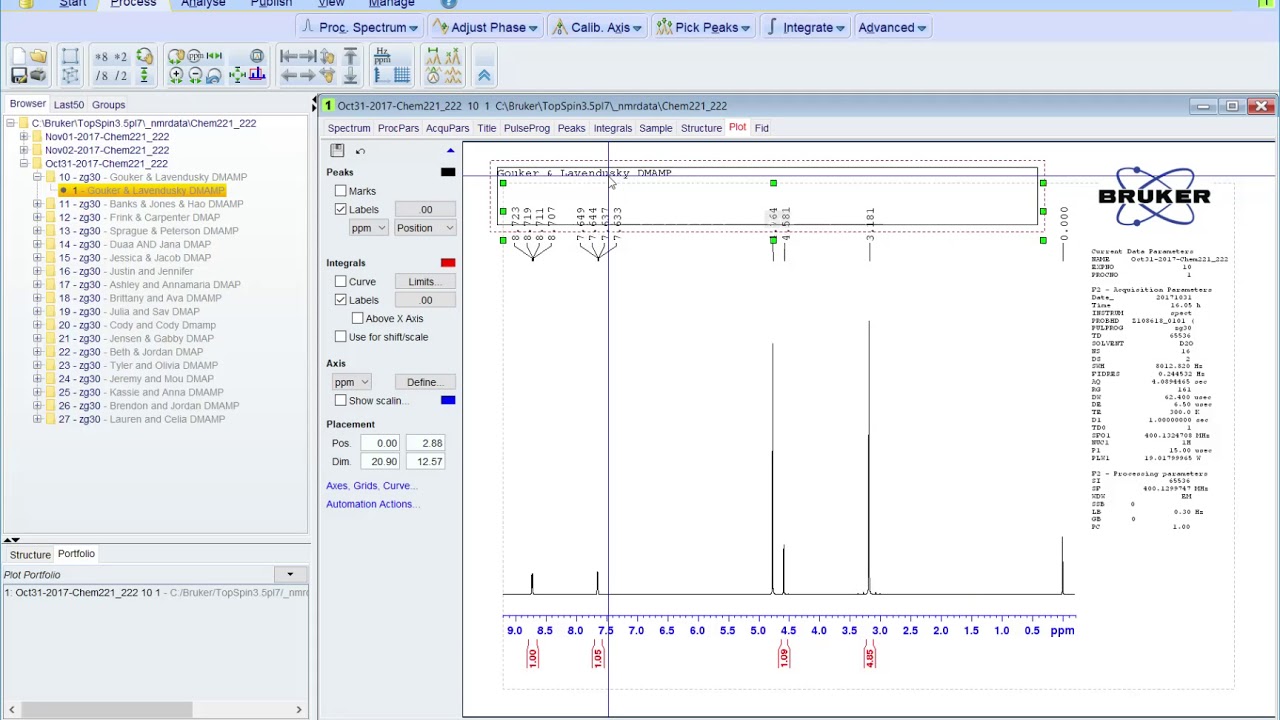The height and width of the screenshot is (720, 1280).
Task: Print with the printer toolbar icon
Action: 38,76
